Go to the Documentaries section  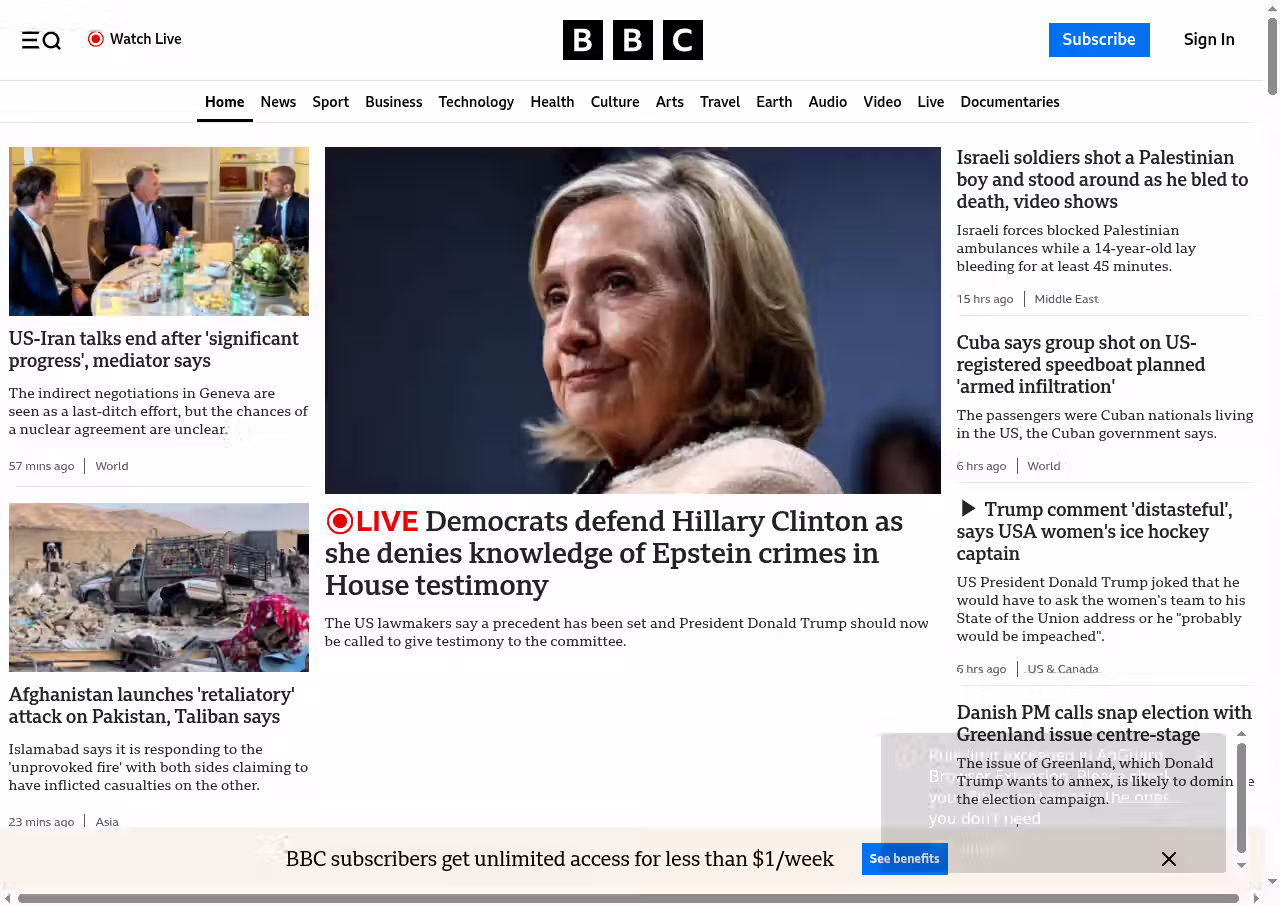tap(1009, 102)
